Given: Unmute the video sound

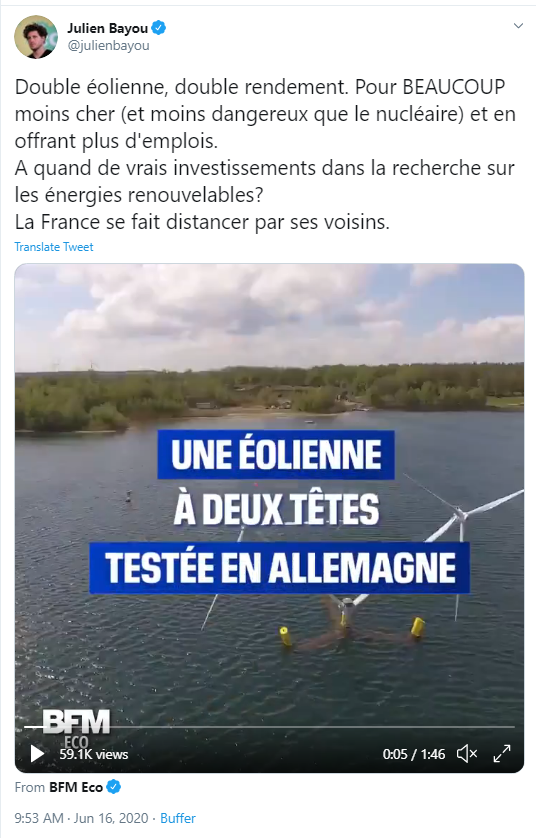Looking at the screenshot, I should pos(467,754).
